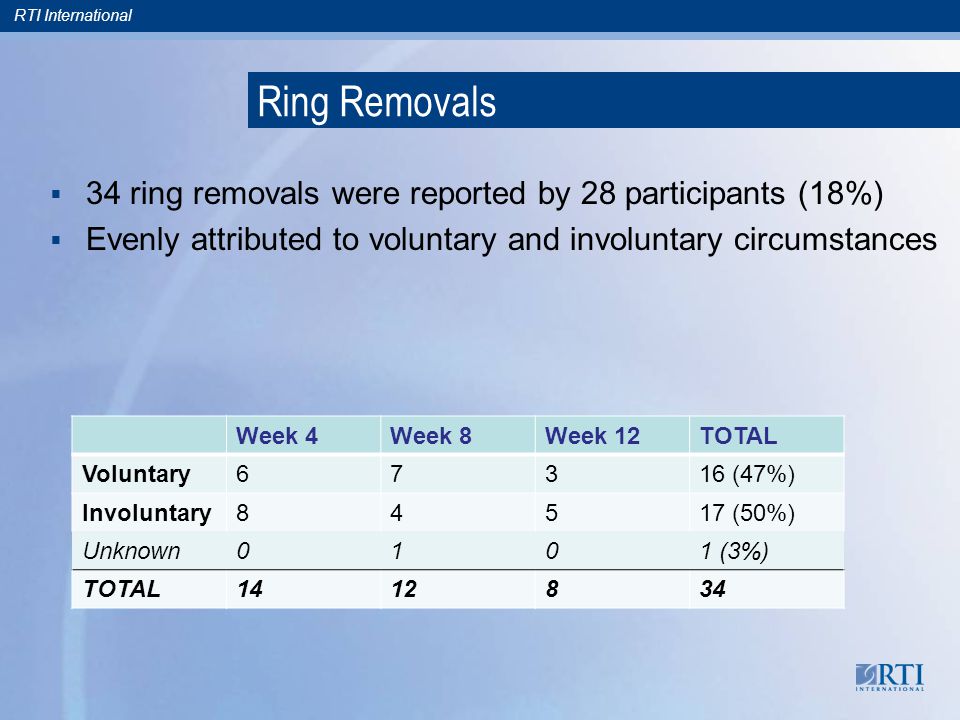Image resolution: width=960 pixels, height=720 pixels.
Task: Click the grand total cell showing 34
Action: point(713,589)
